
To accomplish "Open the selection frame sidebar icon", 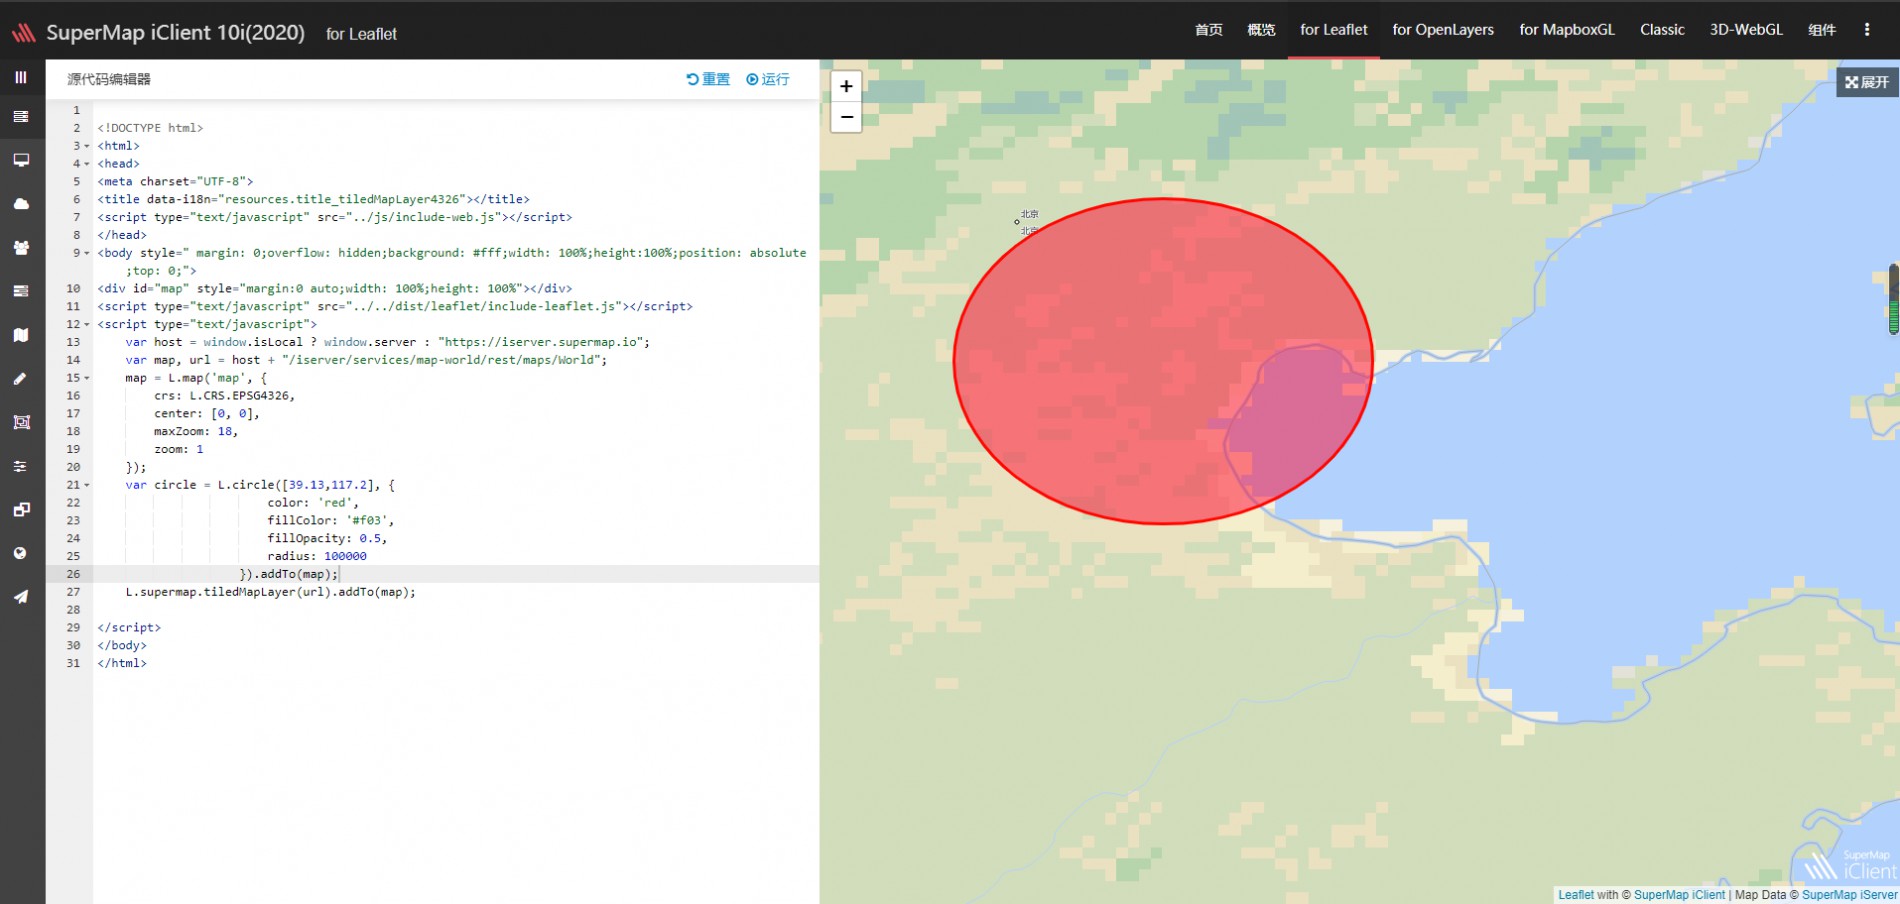I will 21,422.
